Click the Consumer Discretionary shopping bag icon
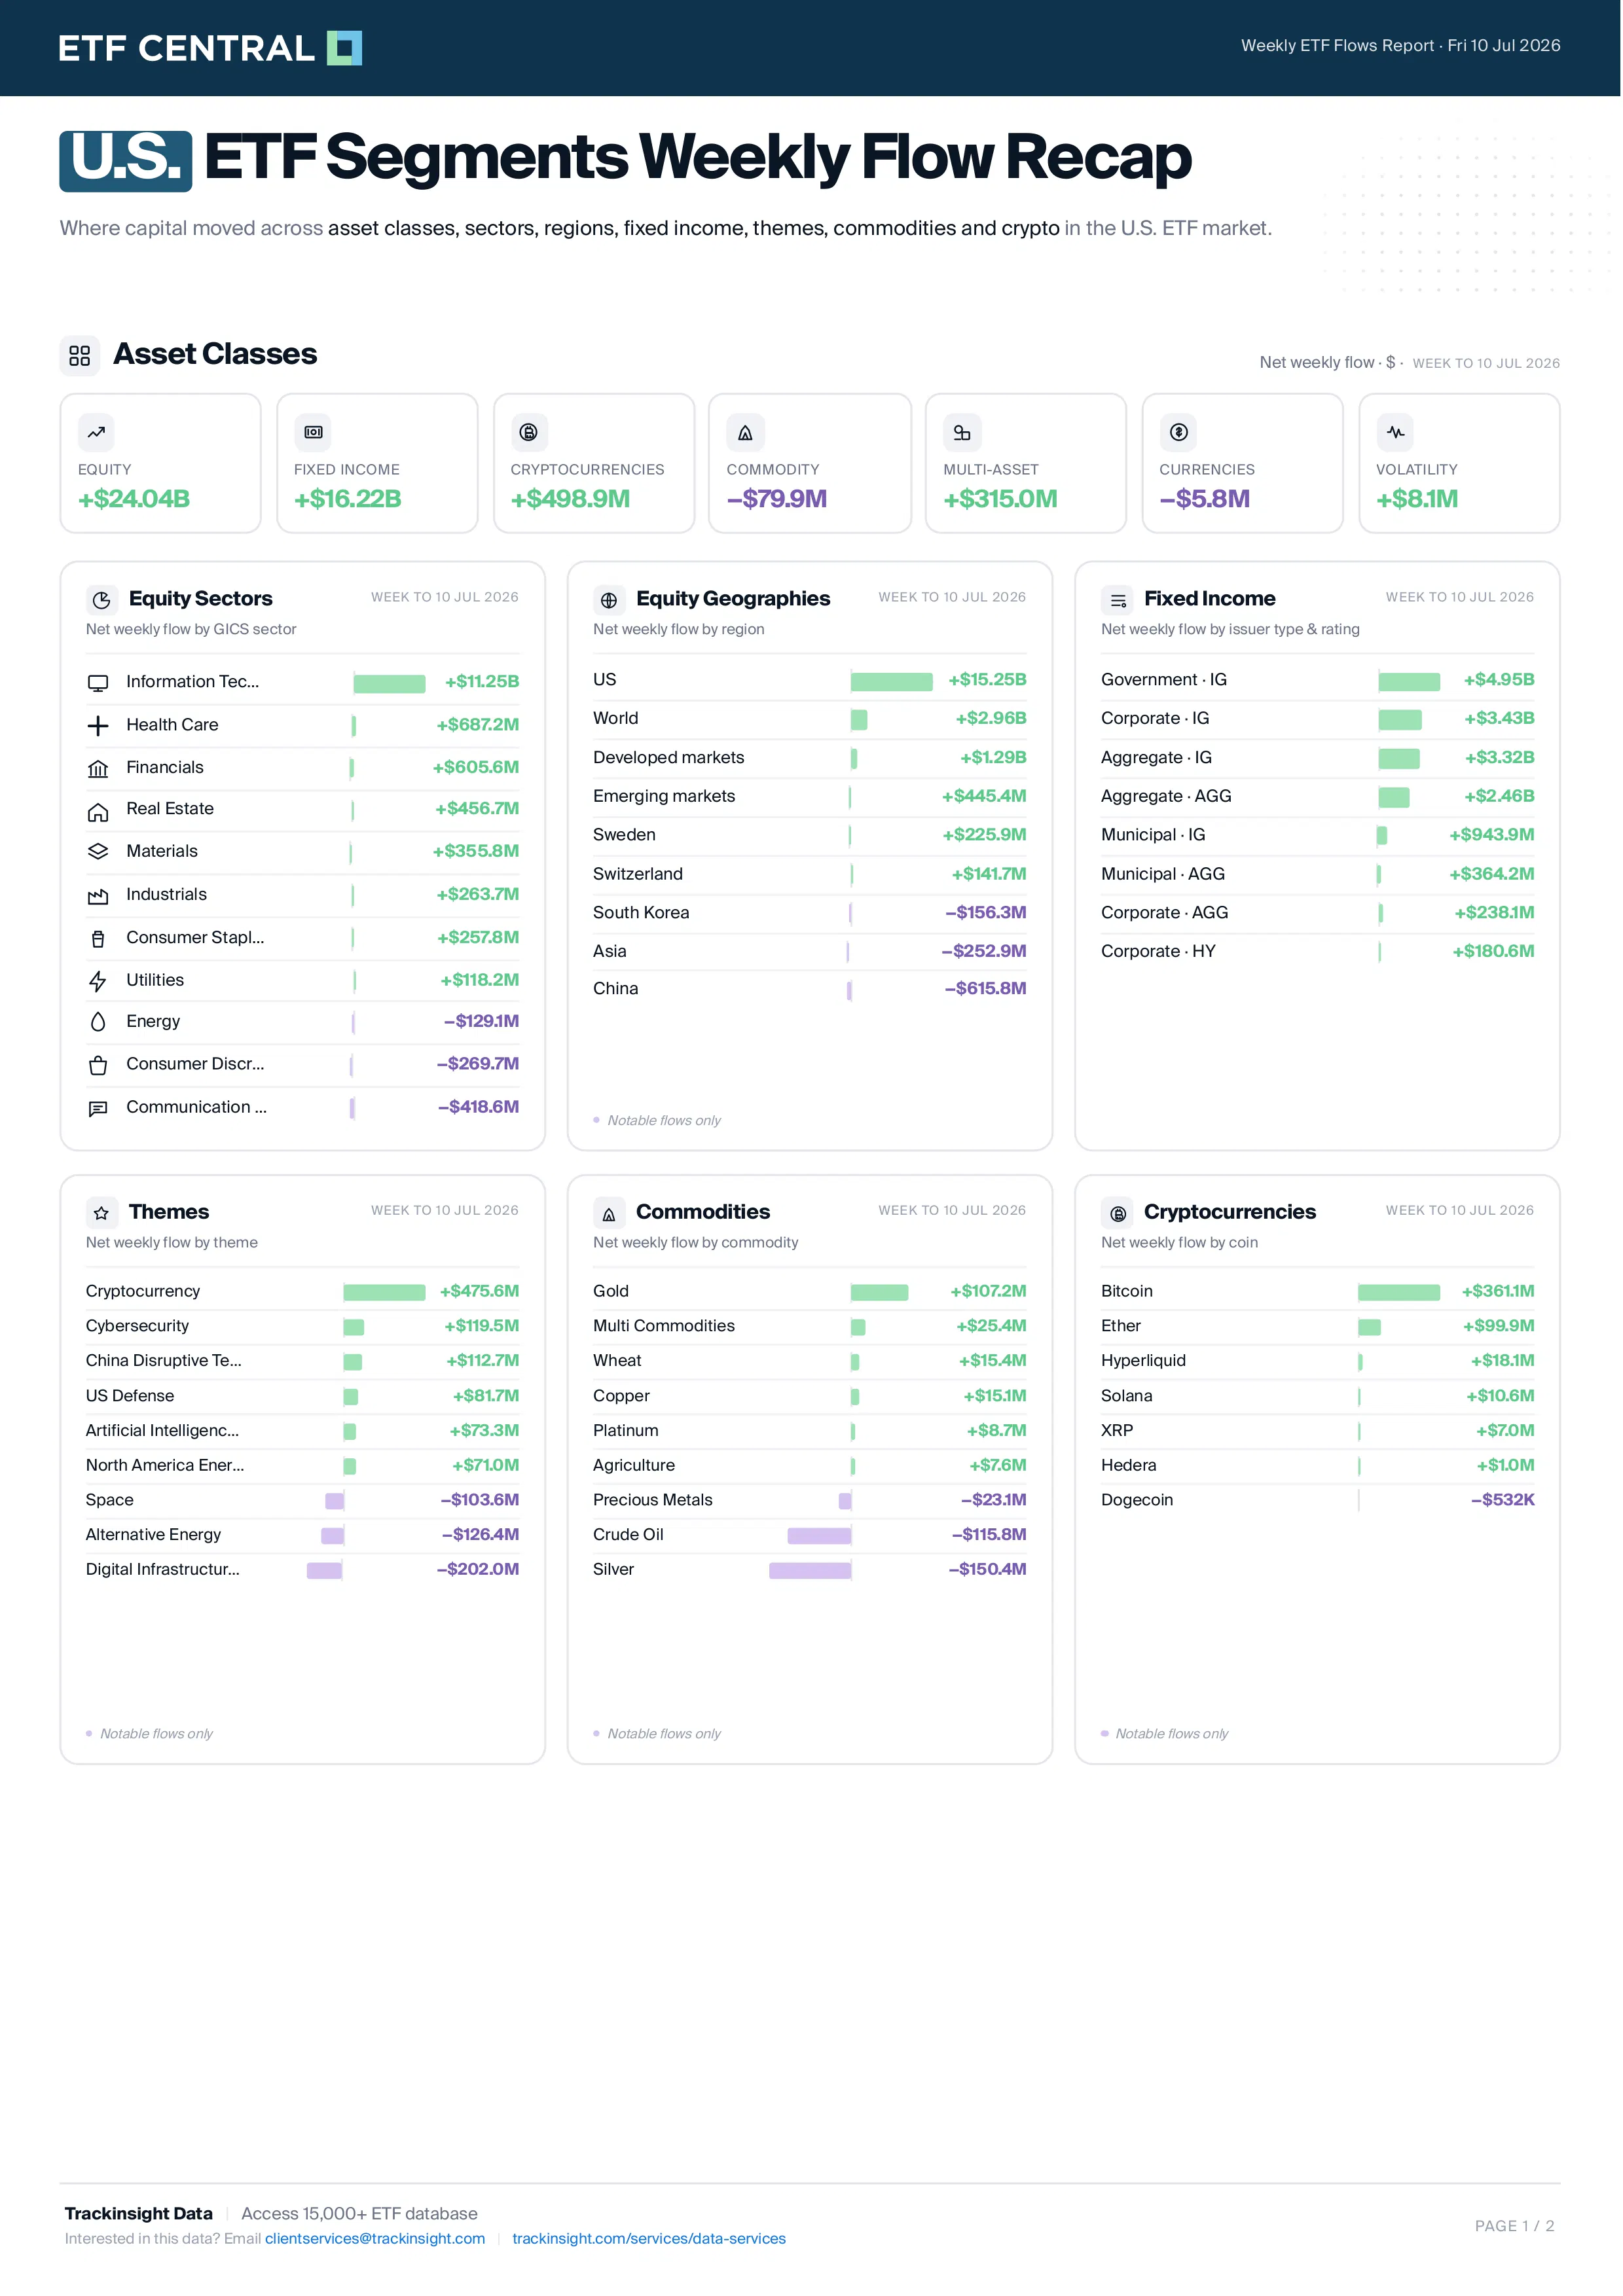This screenshot has height=2296, width=1623. coord(98,1065)
